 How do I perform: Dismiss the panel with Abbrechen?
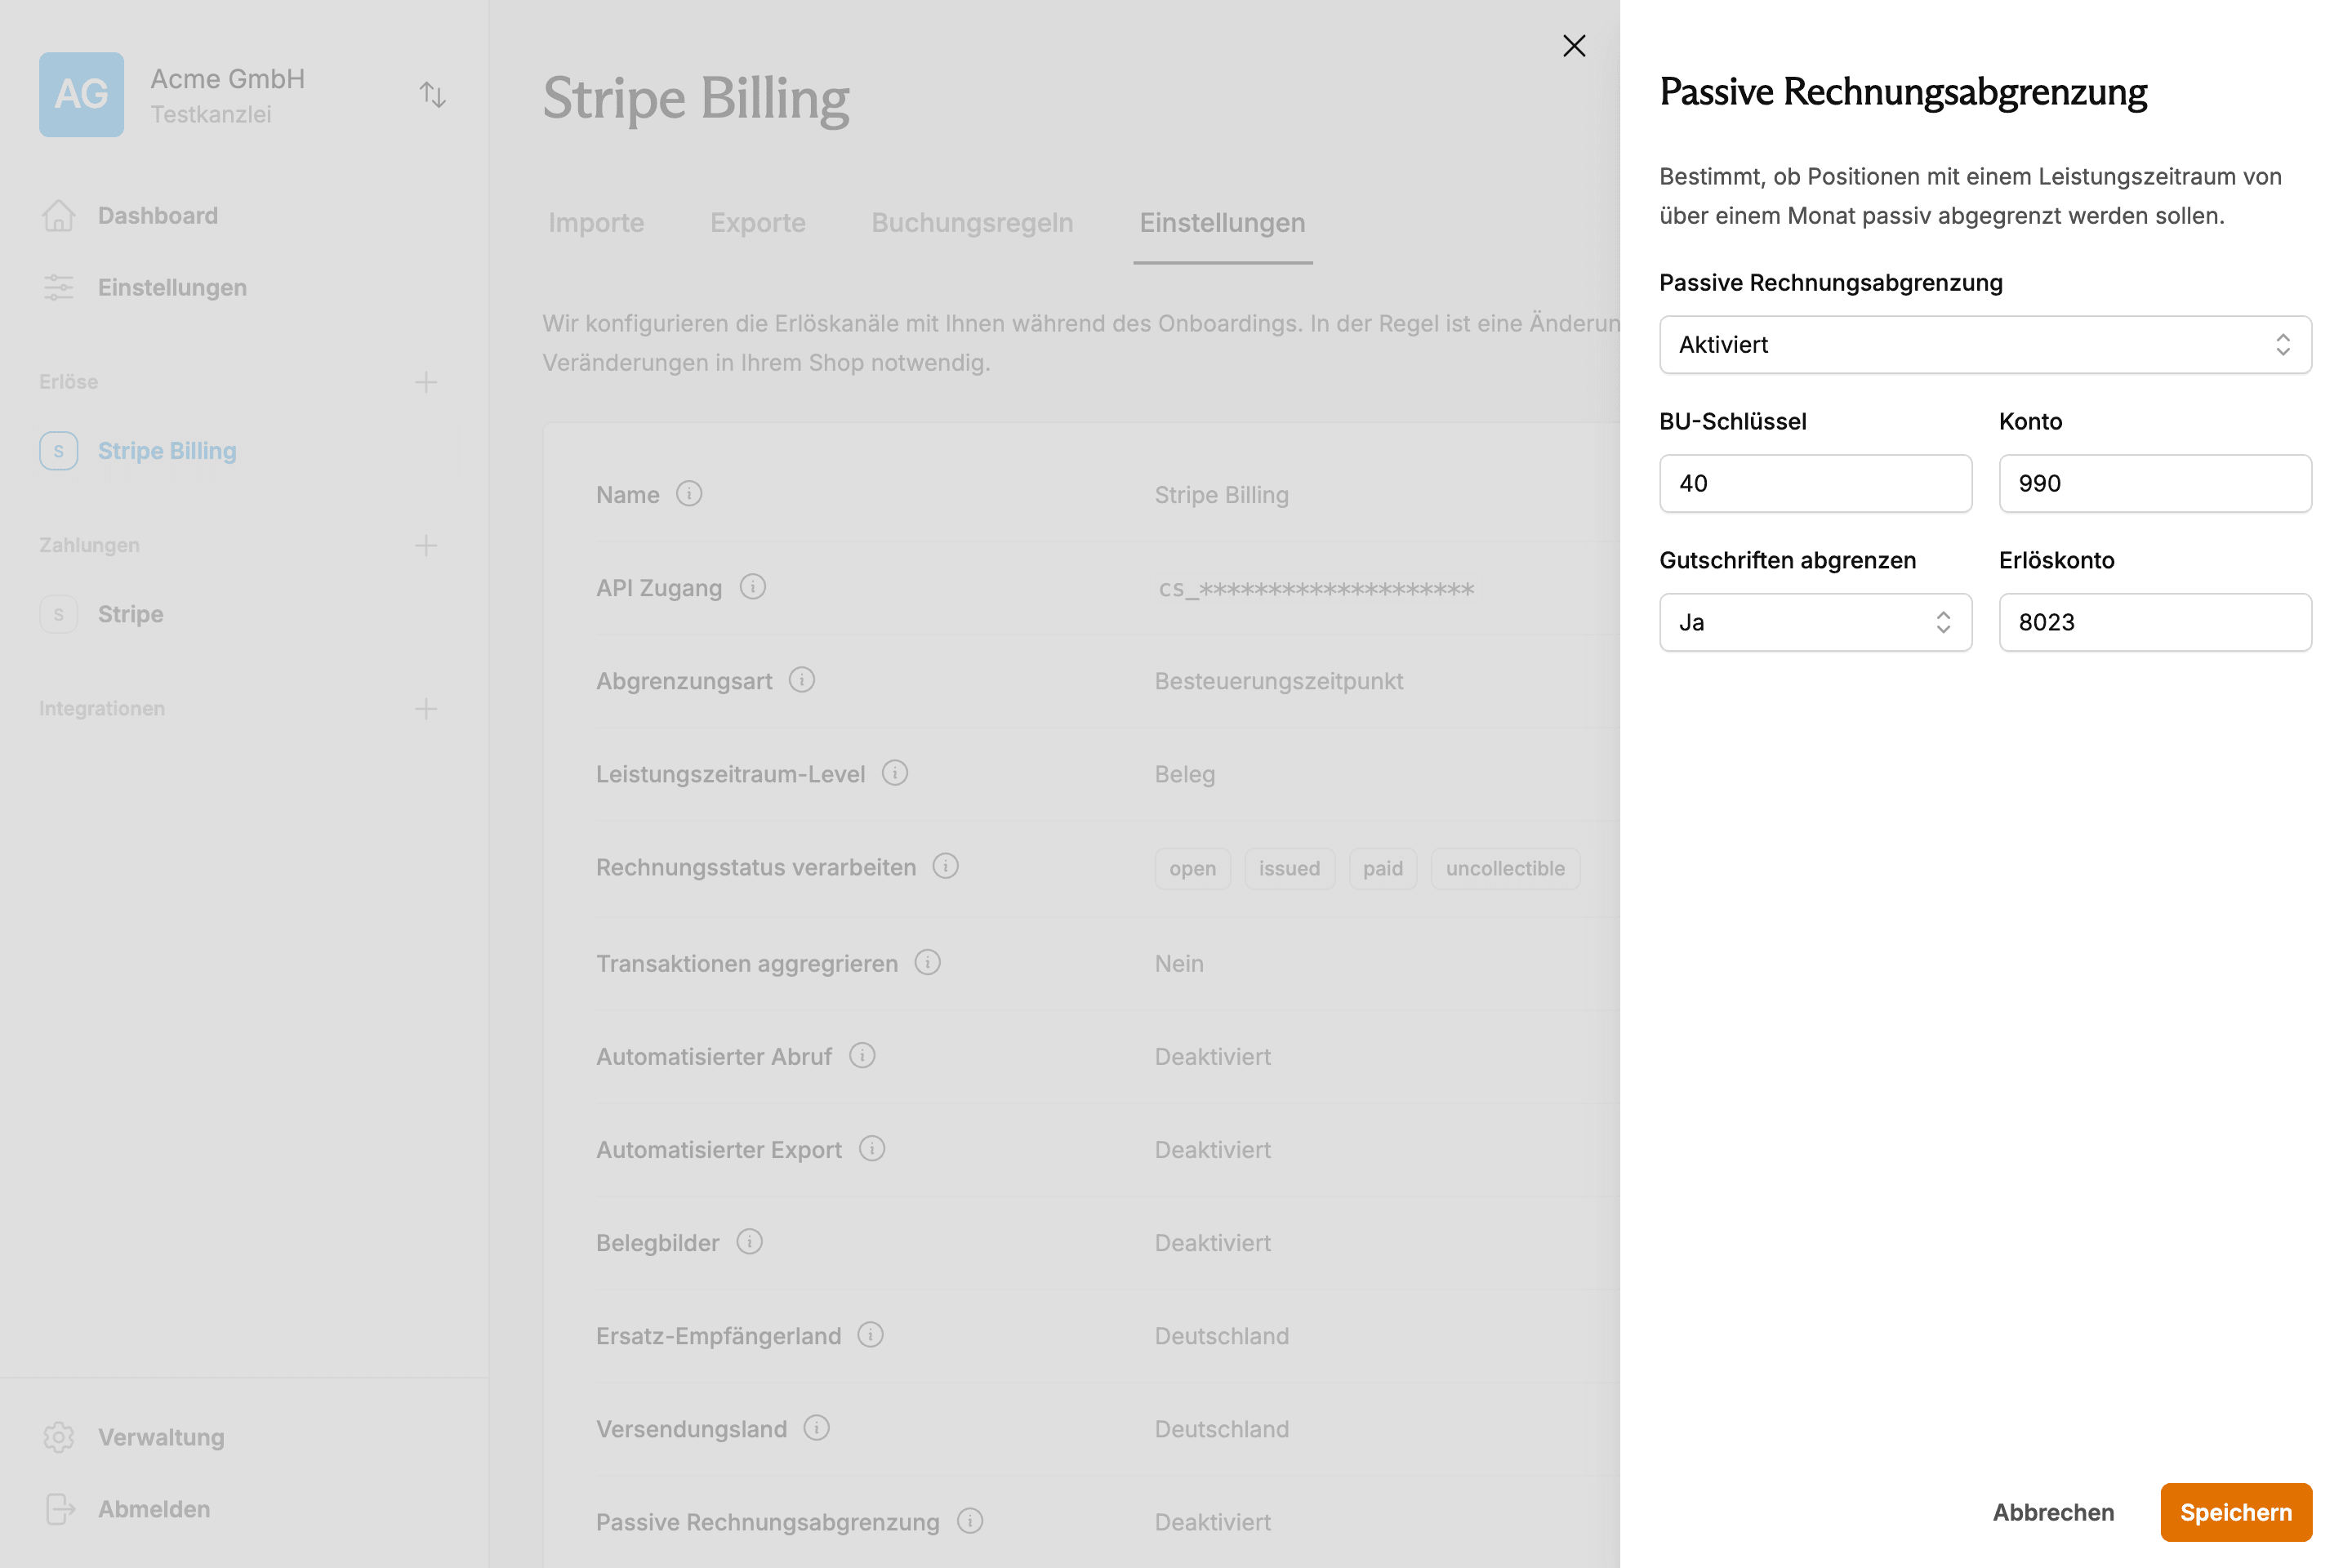[x=2053, y=1512]
